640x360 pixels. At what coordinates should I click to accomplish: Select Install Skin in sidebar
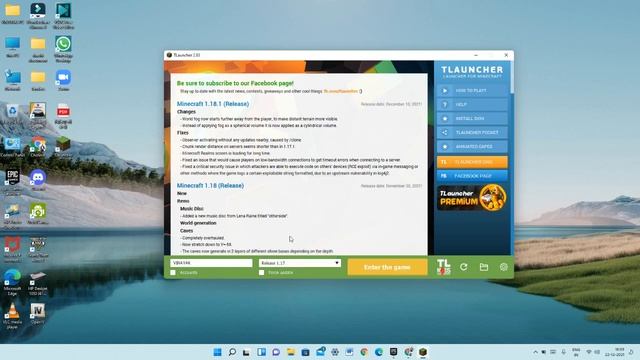(472, 118)
